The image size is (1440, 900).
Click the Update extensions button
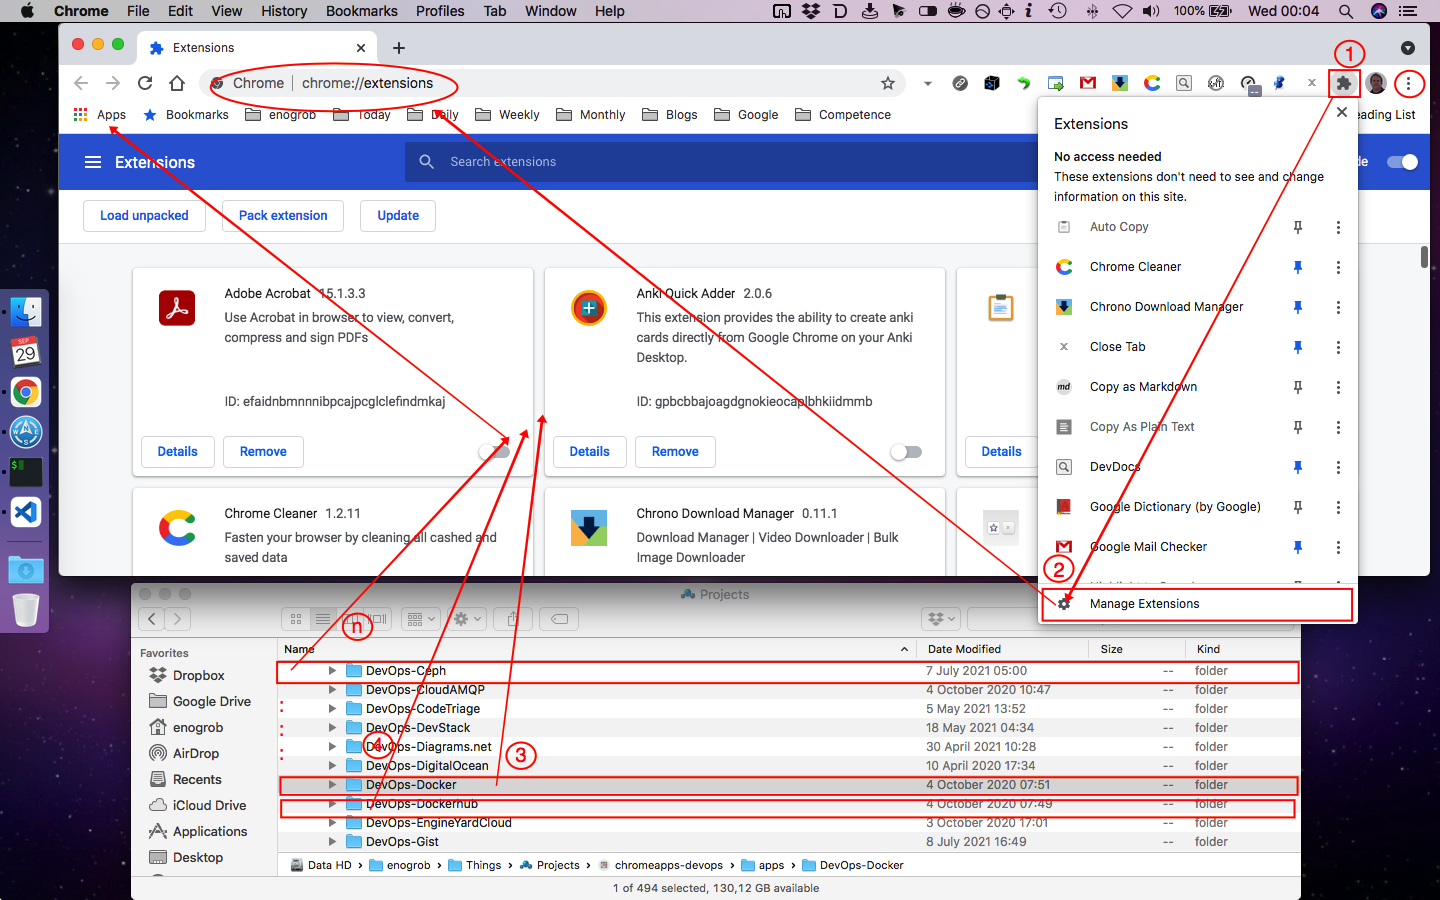click(398, 216)
